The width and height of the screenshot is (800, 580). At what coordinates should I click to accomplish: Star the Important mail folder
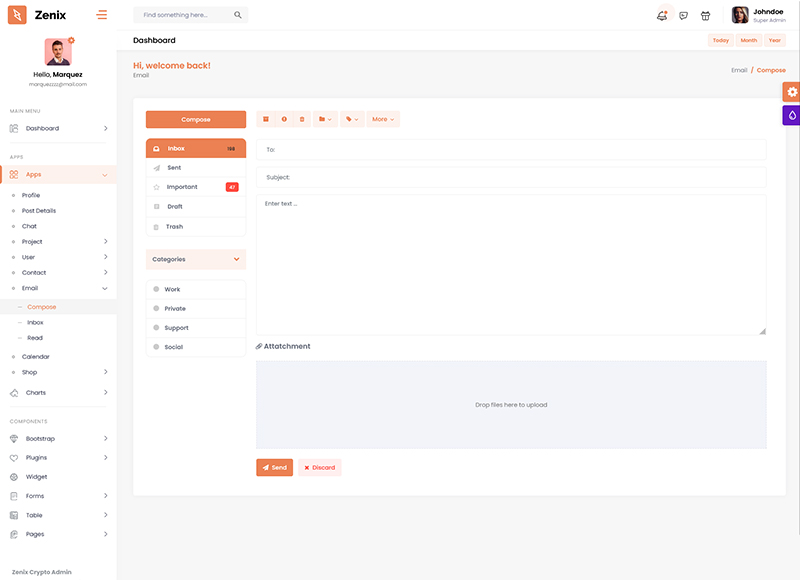pyautogui.click(x=156, y=187)
